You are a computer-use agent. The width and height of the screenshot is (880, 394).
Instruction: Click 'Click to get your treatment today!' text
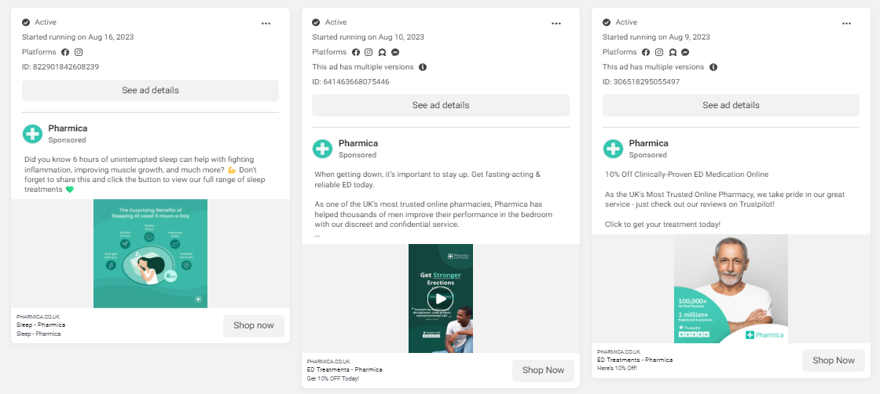[663, 225]
